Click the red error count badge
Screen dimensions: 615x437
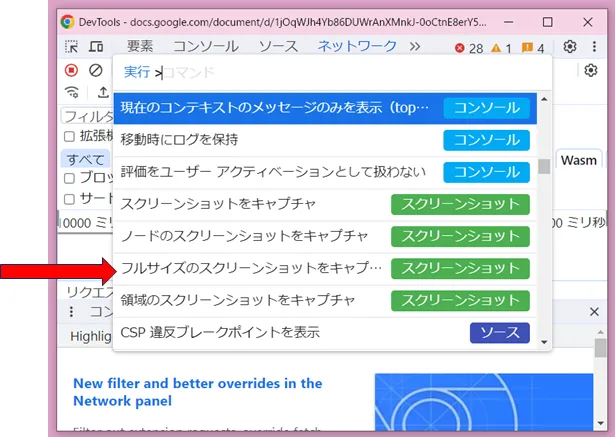[468, 47]
